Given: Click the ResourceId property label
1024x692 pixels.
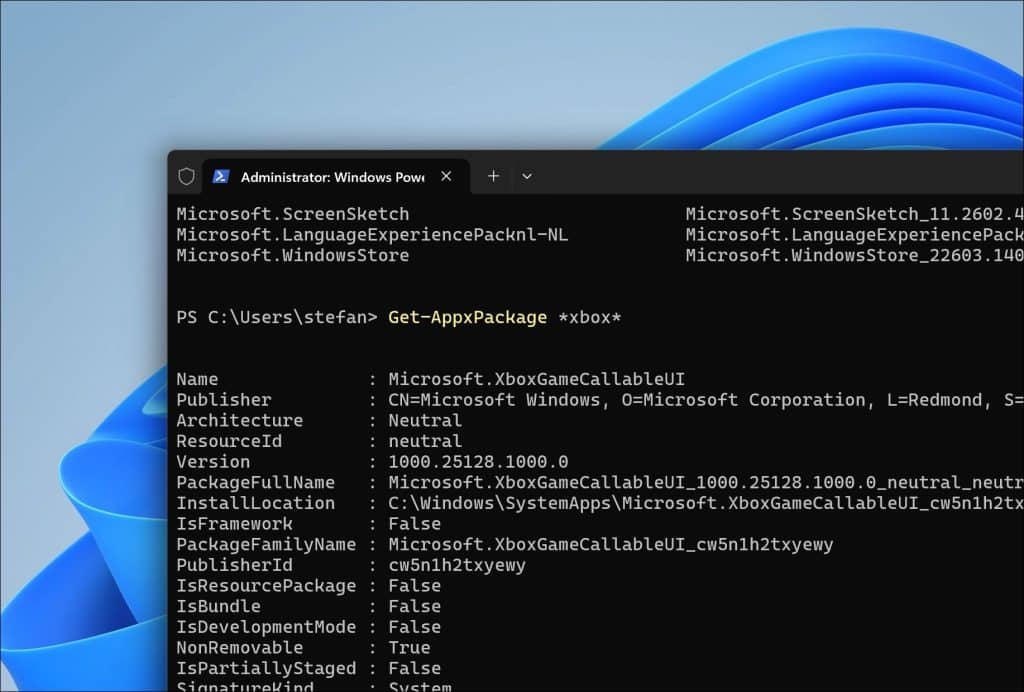Looking at the screenshot, I should tap(229, 441).
